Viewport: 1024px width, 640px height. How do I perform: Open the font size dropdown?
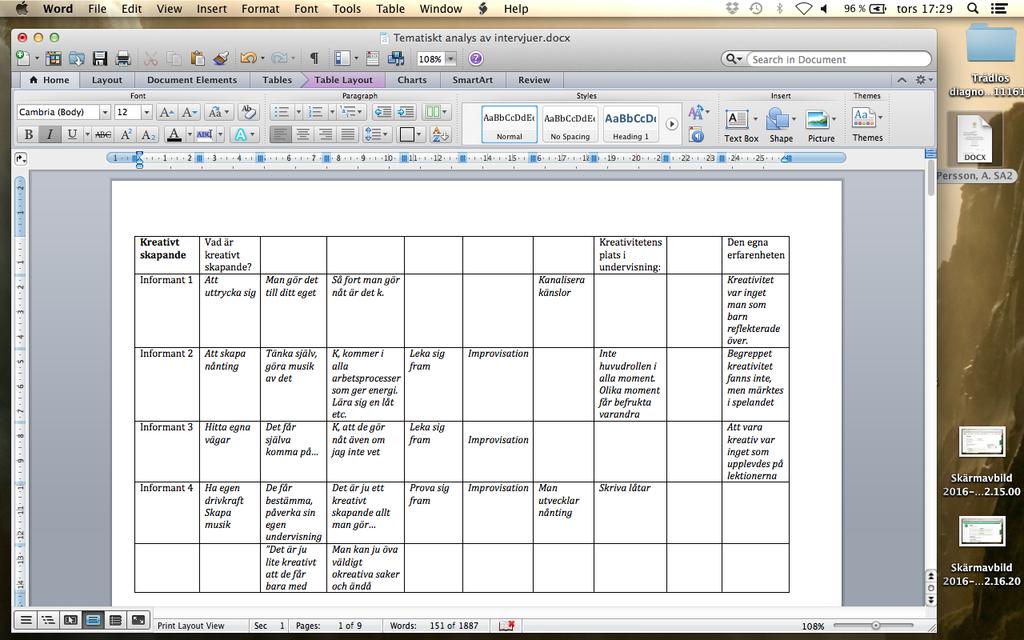146,112
